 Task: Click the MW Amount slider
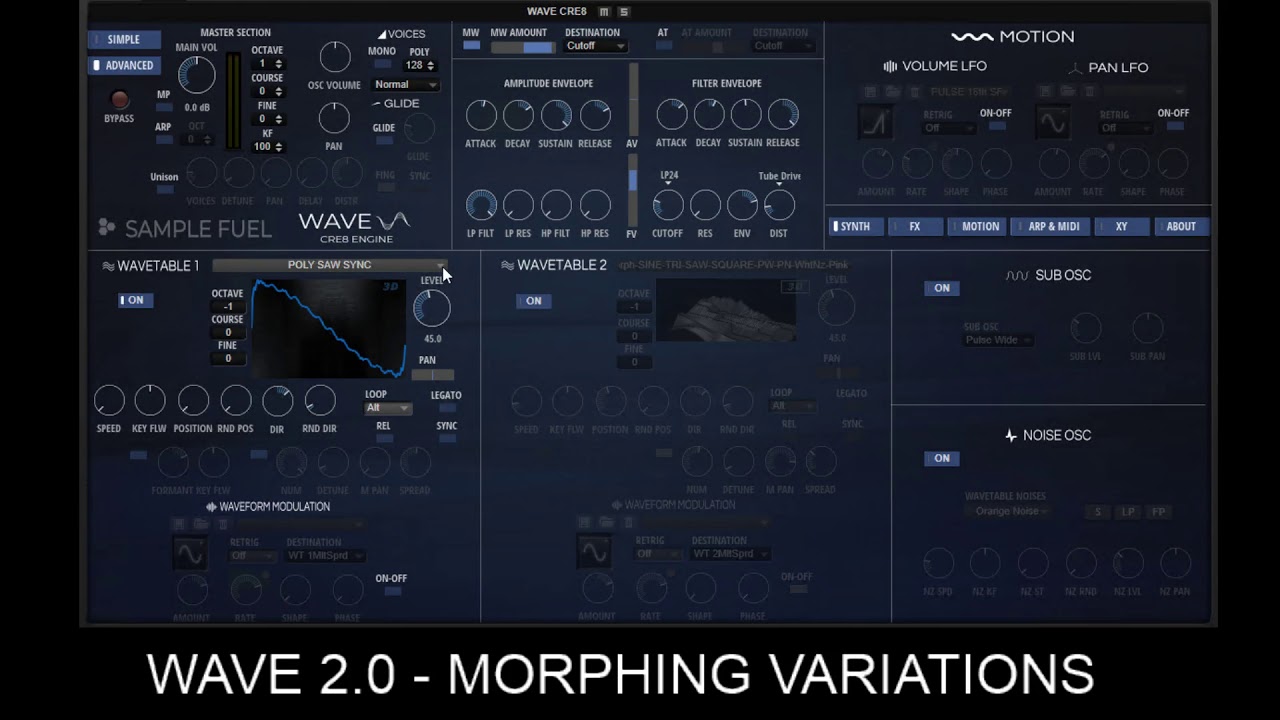521,47
